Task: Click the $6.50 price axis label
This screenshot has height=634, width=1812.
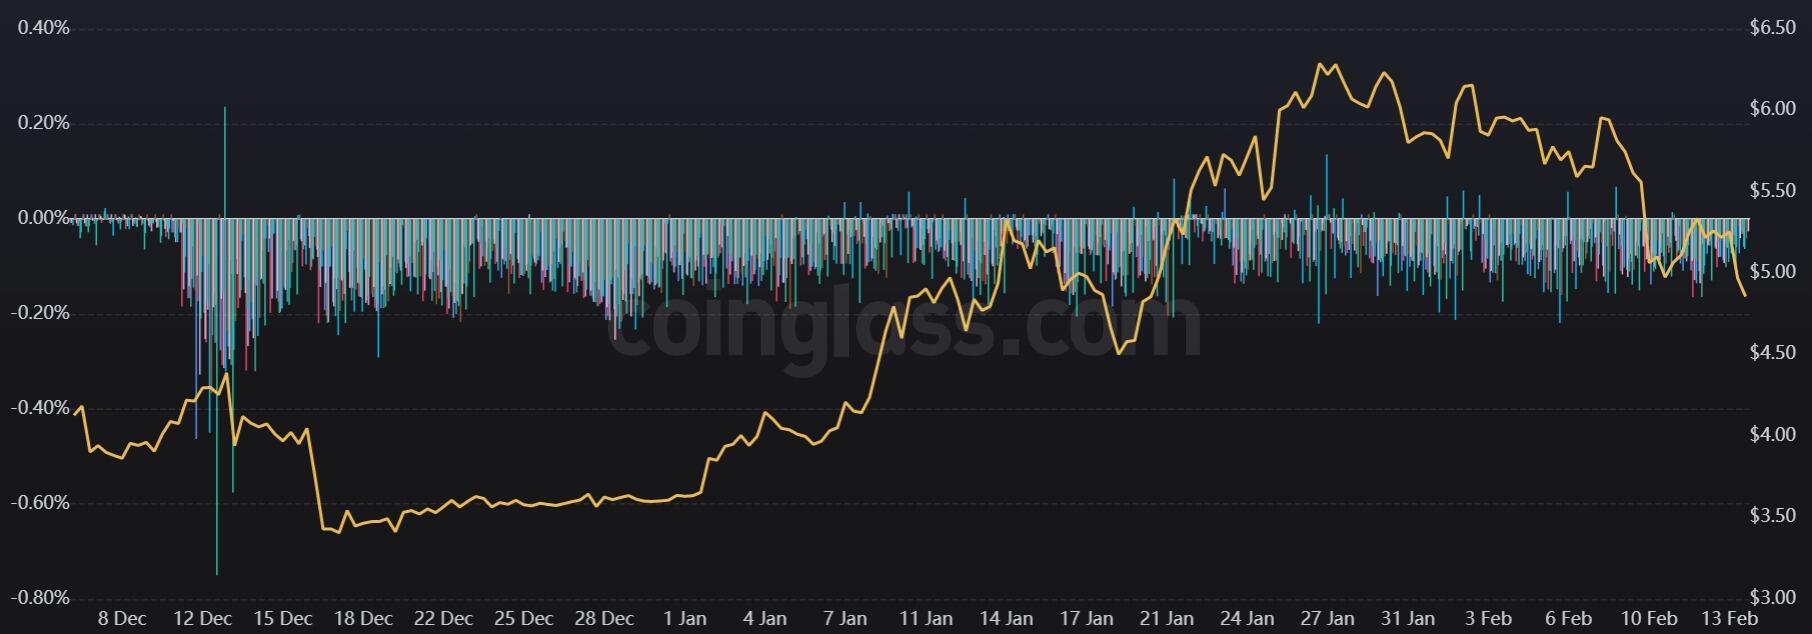Action: [x=1773, y=28]
